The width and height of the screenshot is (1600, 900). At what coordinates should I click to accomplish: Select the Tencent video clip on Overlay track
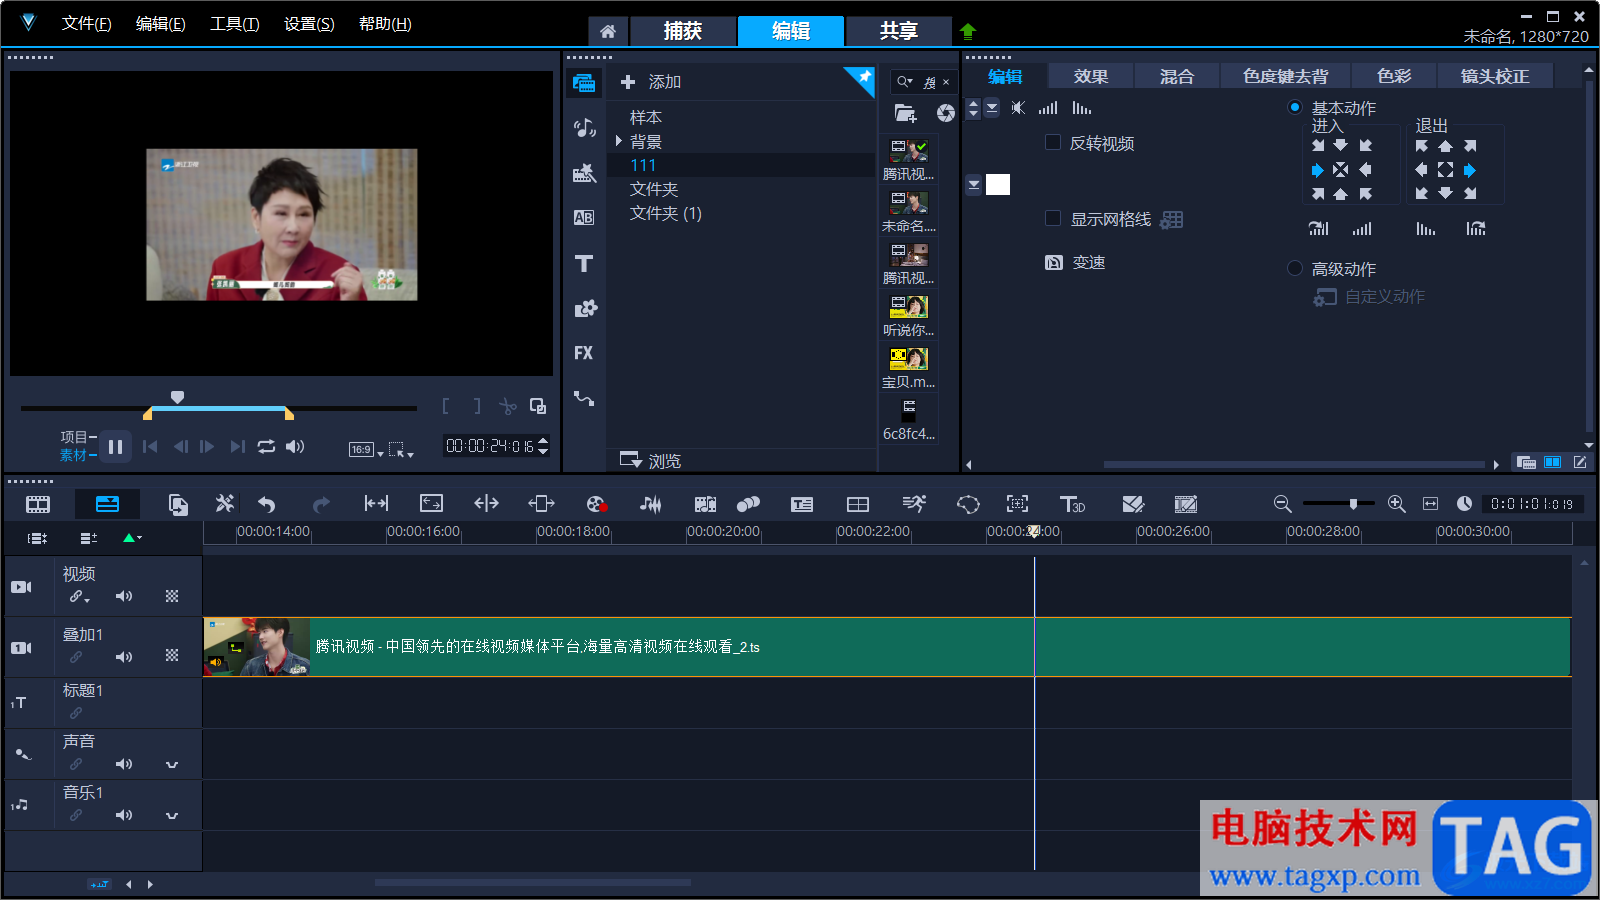click(887, 647)
